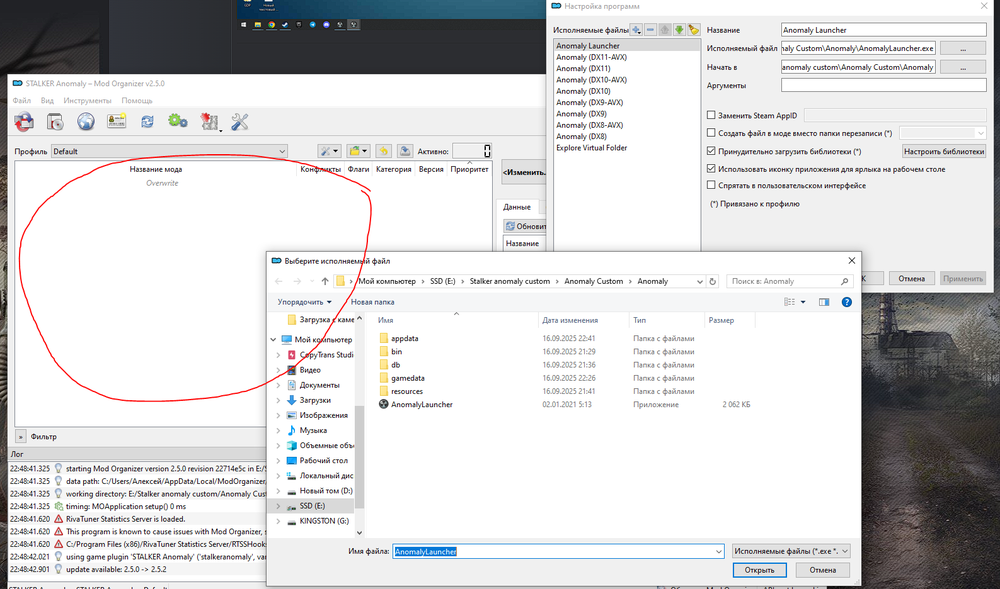1000x589 pixels.
Task: Click the install mod from archive icon
Action: pyautogui.click(x=55, y=121)
